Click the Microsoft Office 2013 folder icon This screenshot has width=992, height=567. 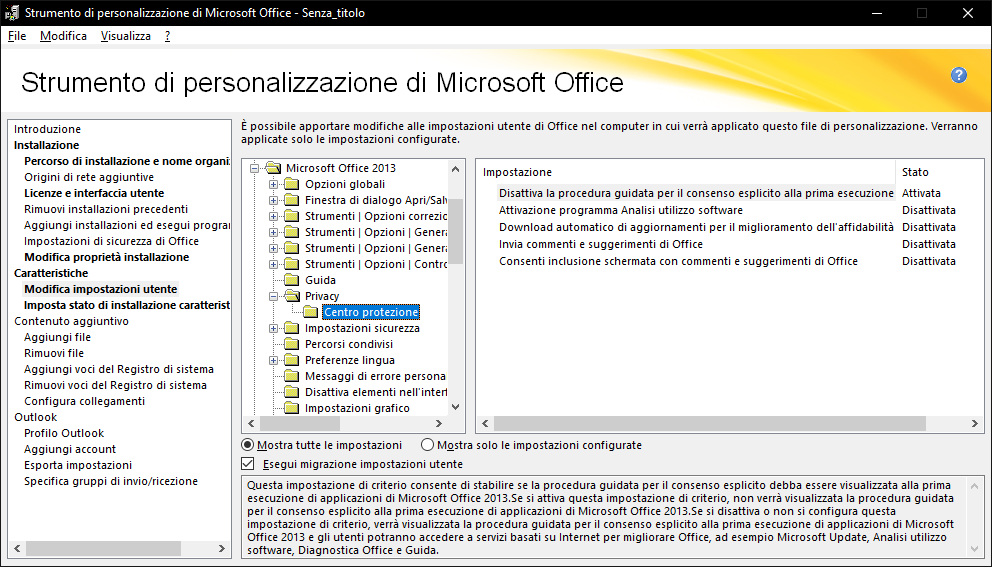(273, 168)
